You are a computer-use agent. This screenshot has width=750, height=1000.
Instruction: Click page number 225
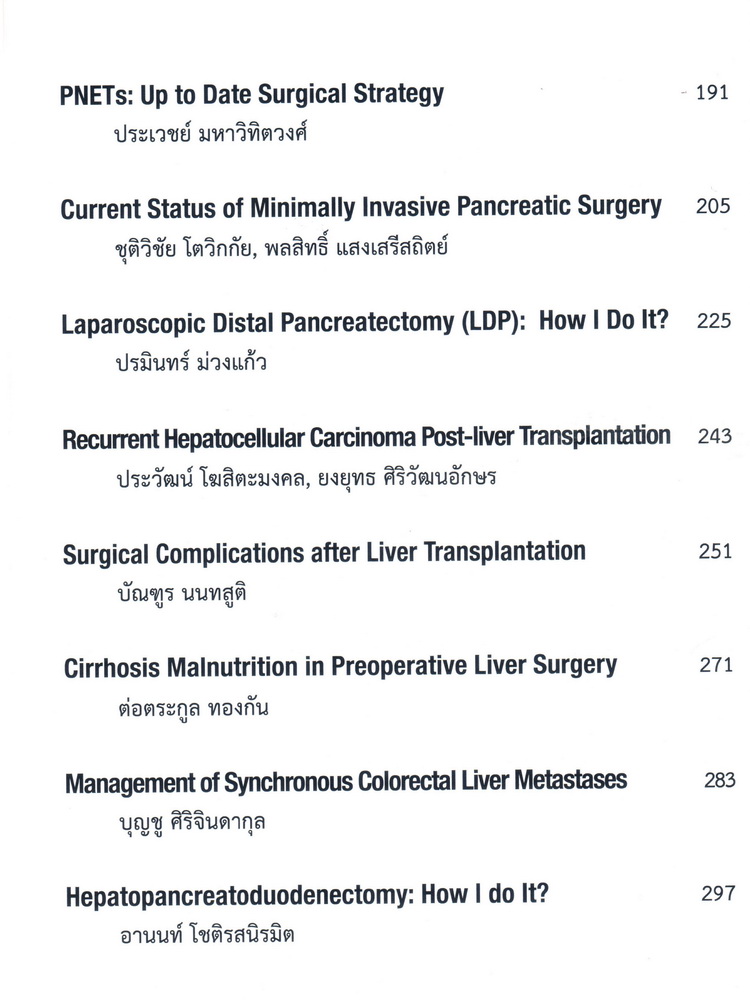pos(714,320)
